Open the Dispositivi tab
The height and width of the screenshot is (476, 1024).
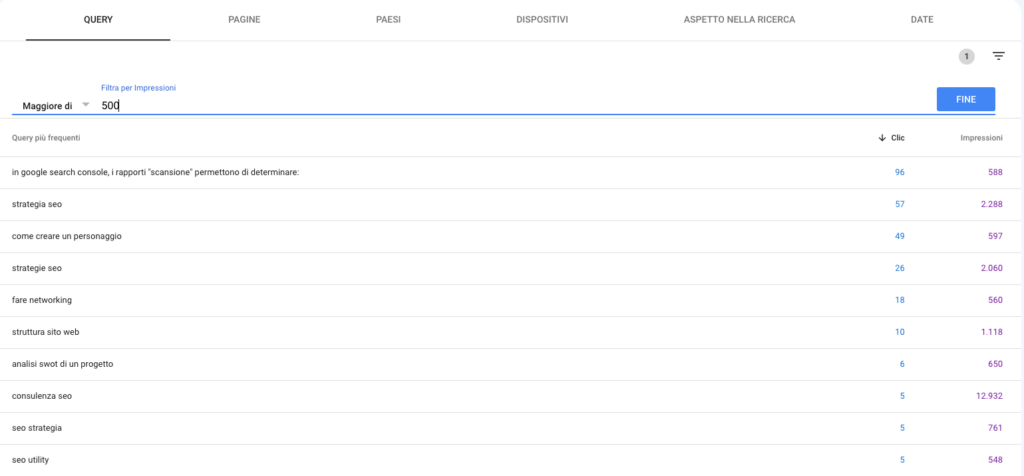[542, 20]
